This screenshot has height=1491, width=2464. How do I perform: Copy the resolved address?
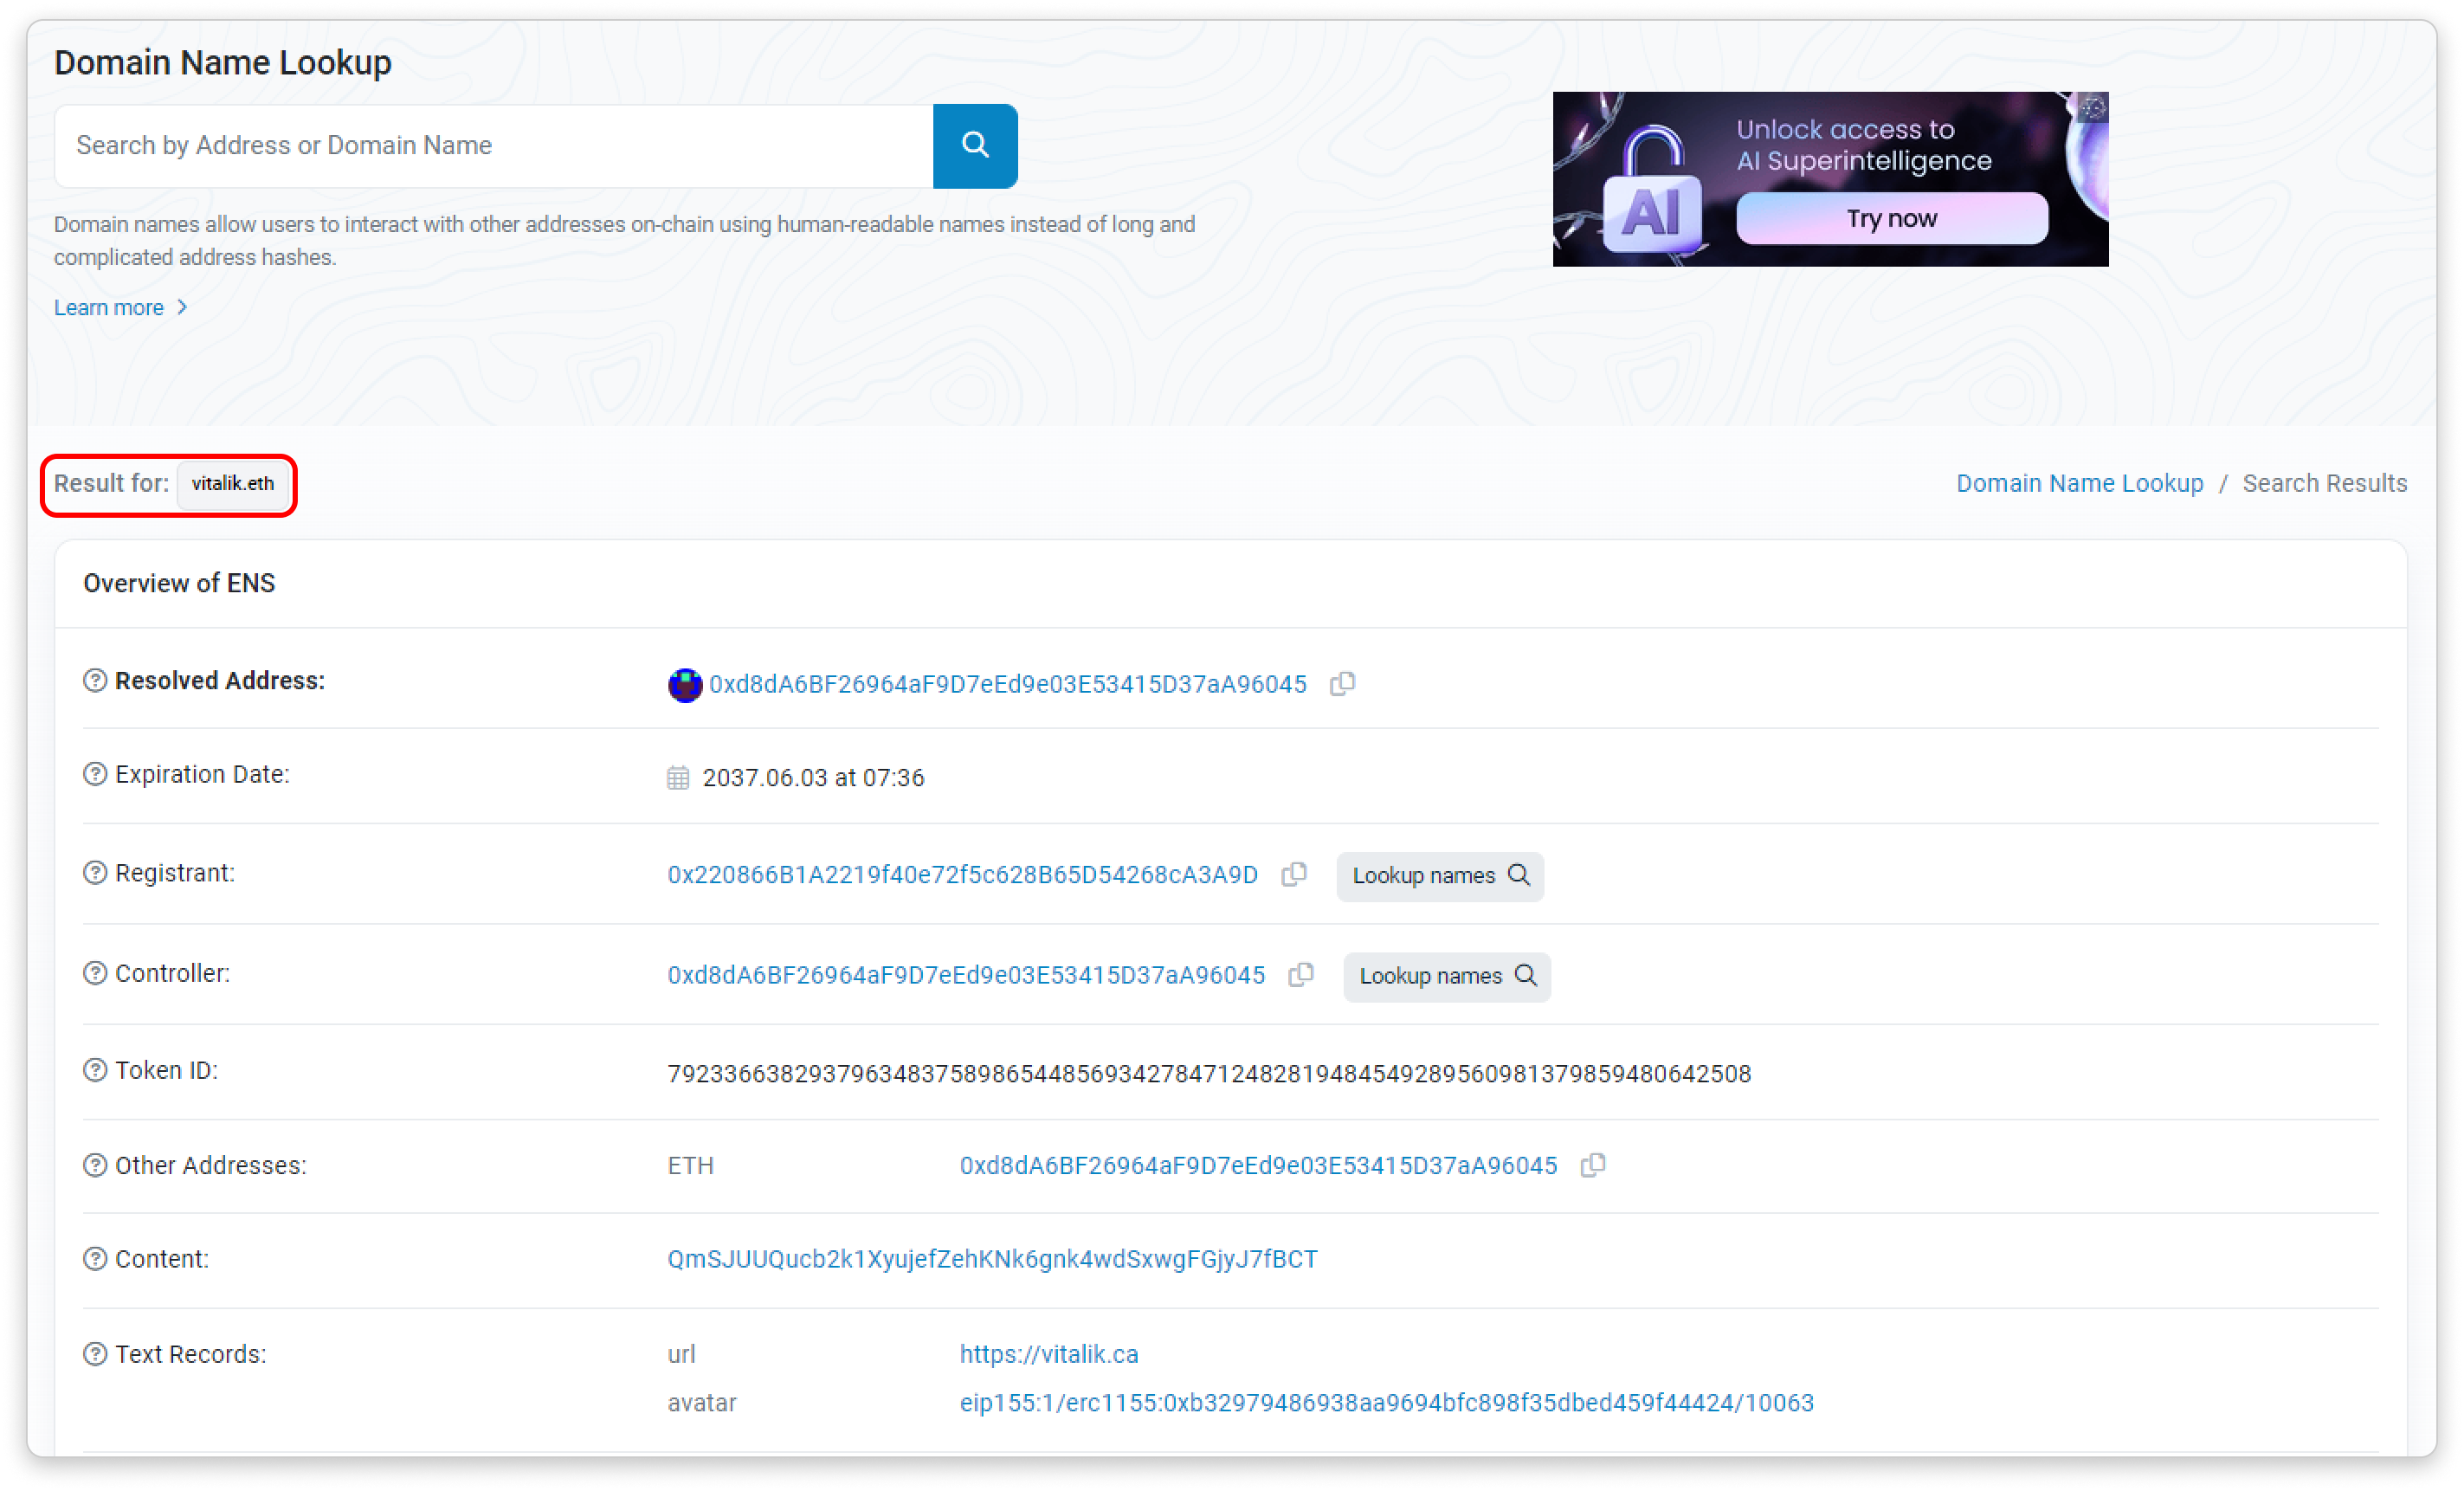click(1342, 684)
